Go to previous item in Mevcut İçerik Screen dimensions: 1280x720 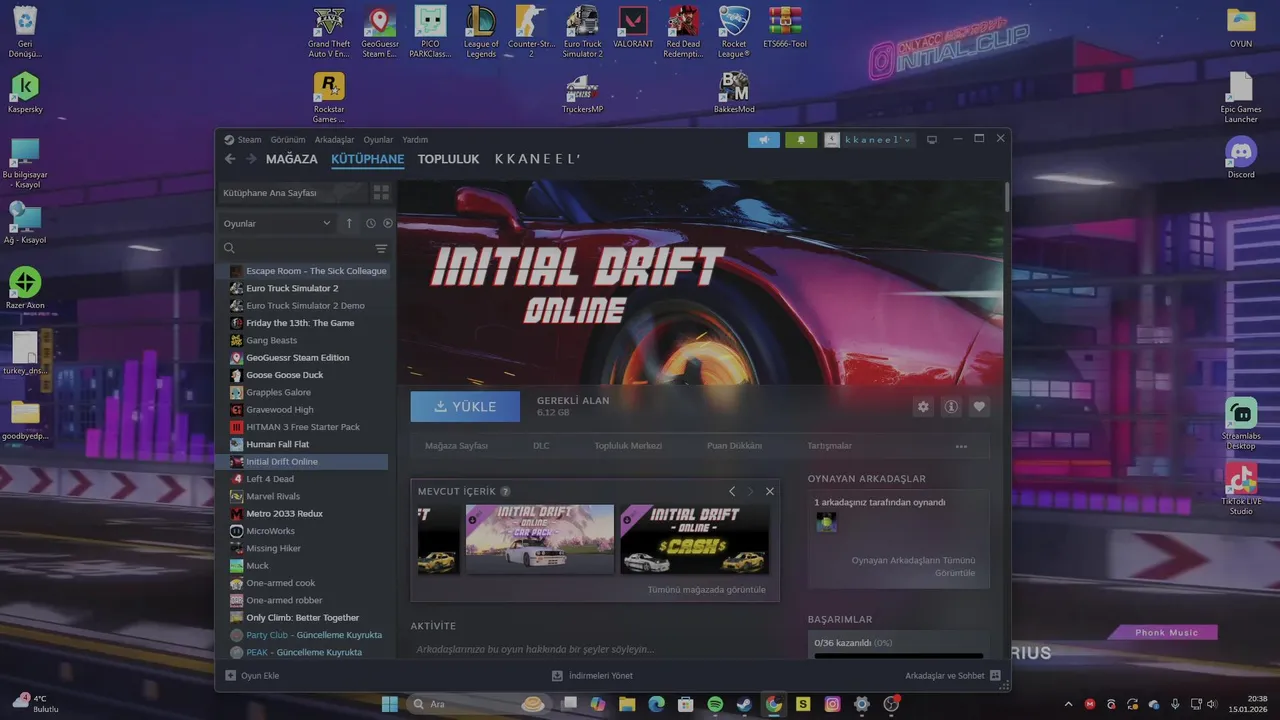click(x=732, y=491)
